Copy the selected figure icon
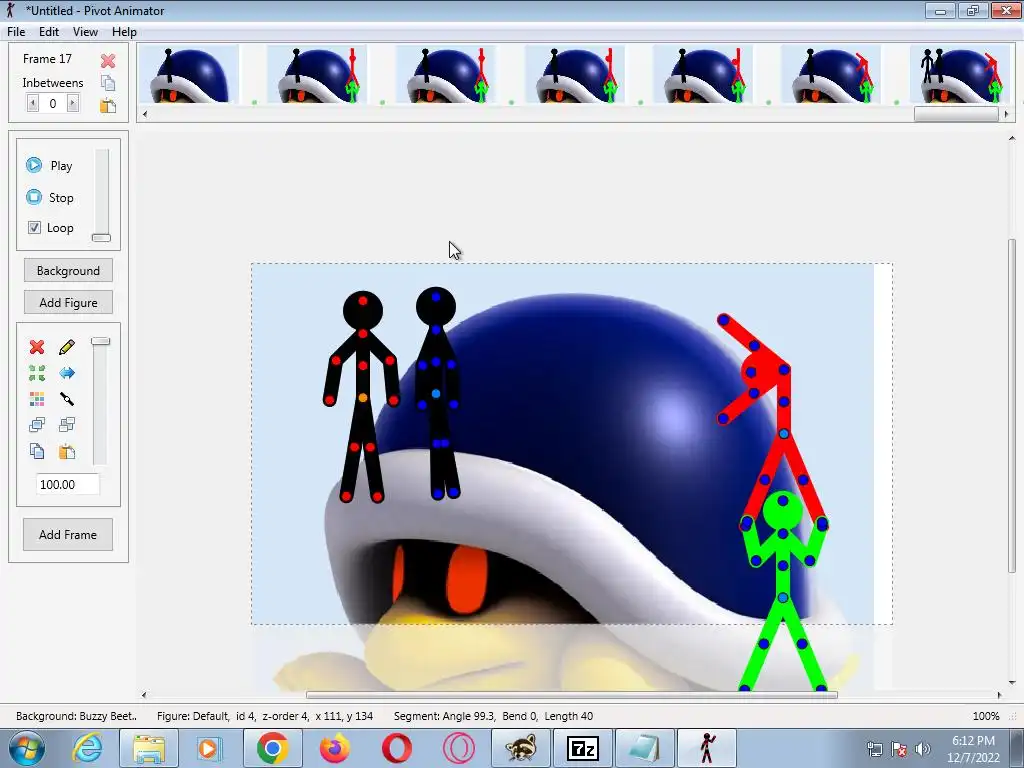This screenshot has width=1024, height=768. 37,451
